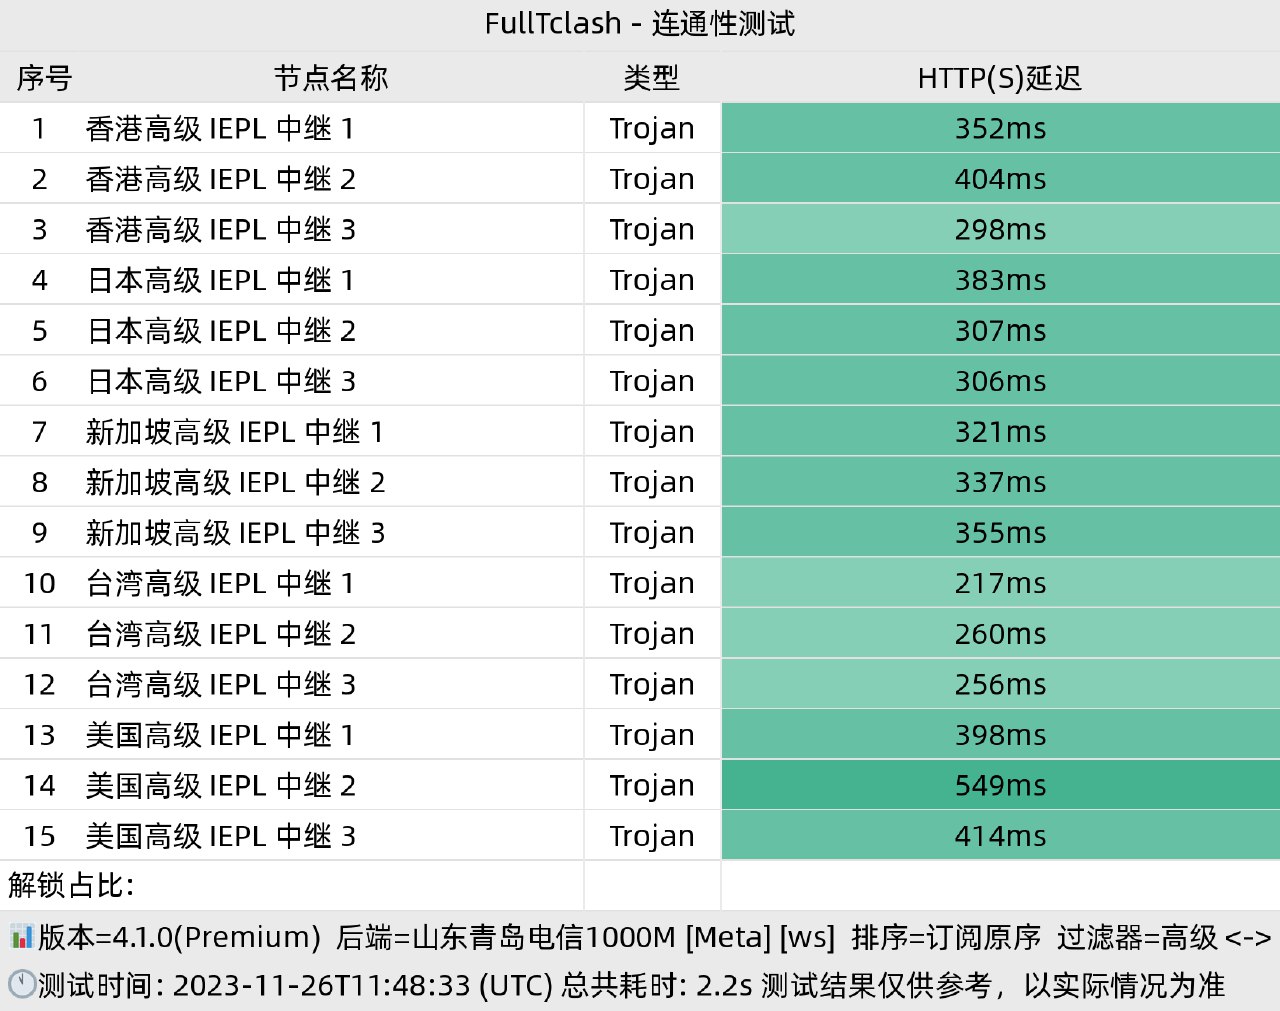This screenshot has width=1280, height=1011.
Task: Click the 383ms latency cell
Action: coord(1000,280)
